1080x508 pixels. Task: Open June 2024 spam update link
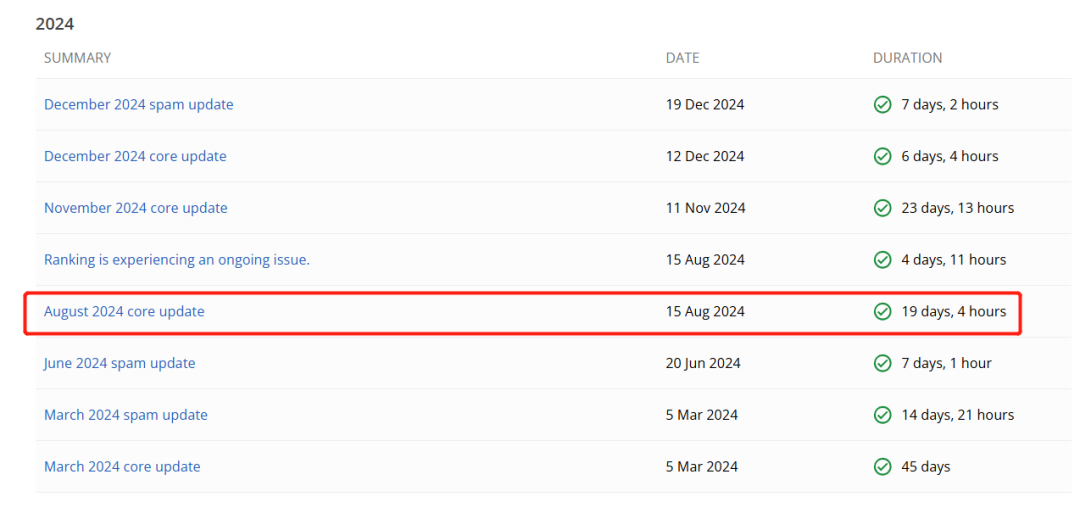tap(119, 363)
